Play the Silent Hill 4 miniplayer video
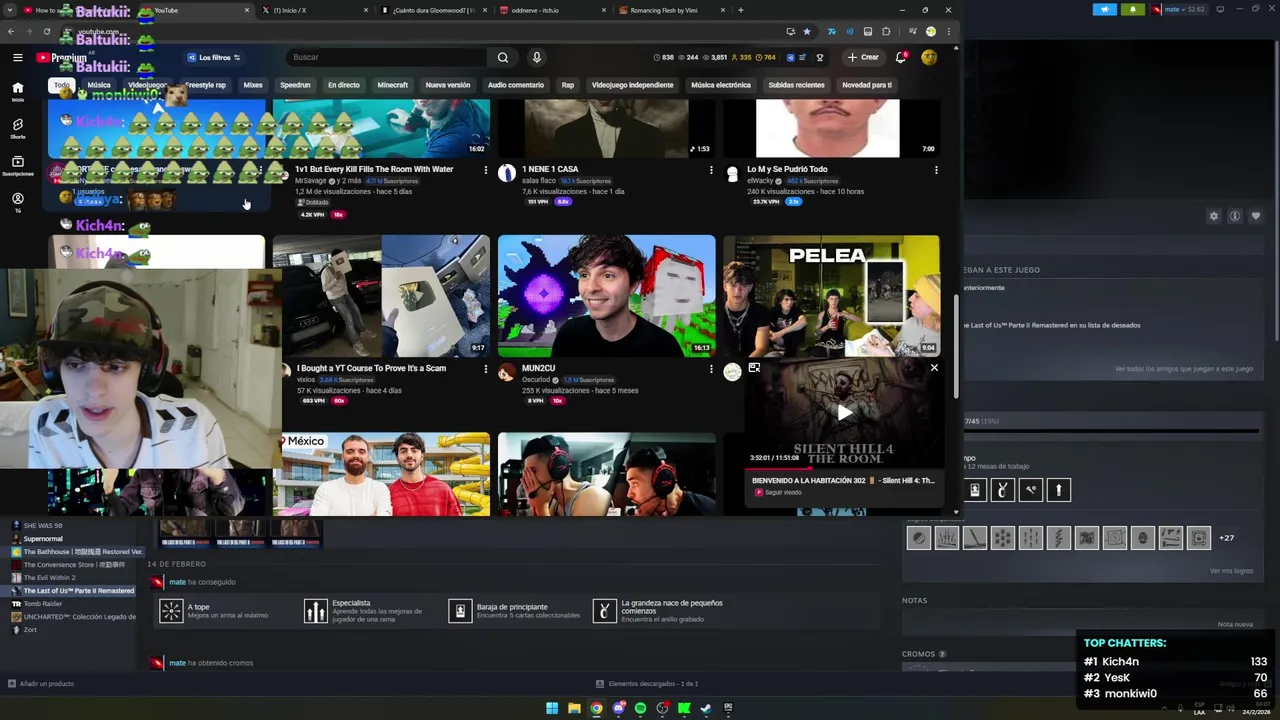The height and width of the screenshot is (720, 1280). click(845, 412)
